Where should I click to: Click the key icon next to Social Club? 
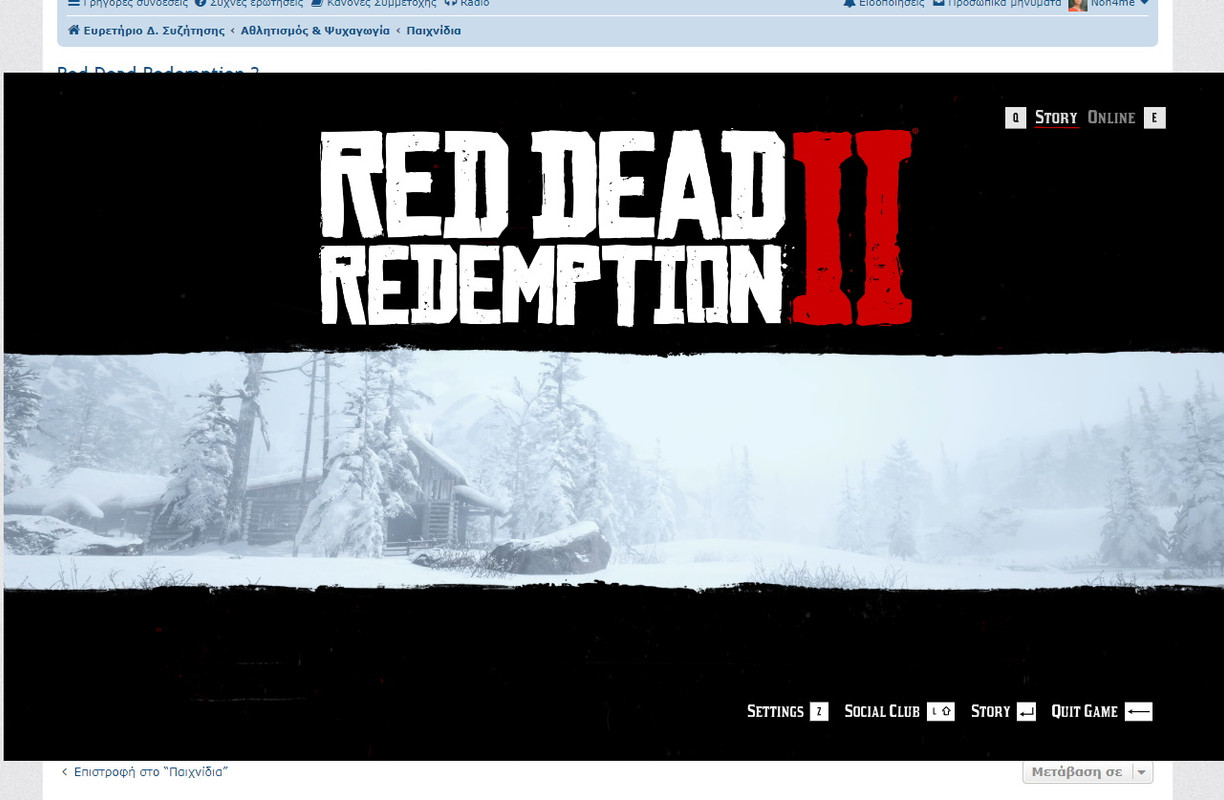[x=941, y=711]
